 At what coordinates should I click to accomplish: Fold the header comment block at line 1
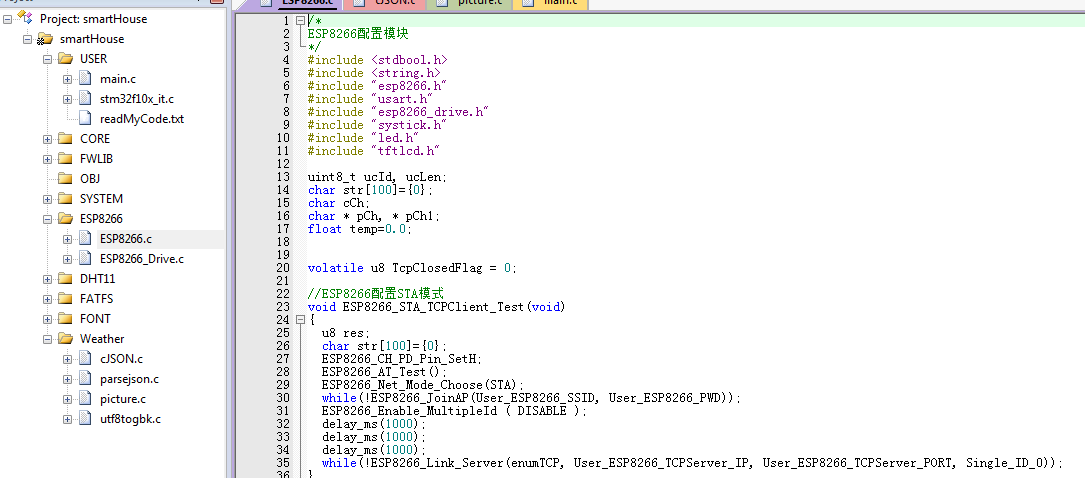(x=300, y=21)
